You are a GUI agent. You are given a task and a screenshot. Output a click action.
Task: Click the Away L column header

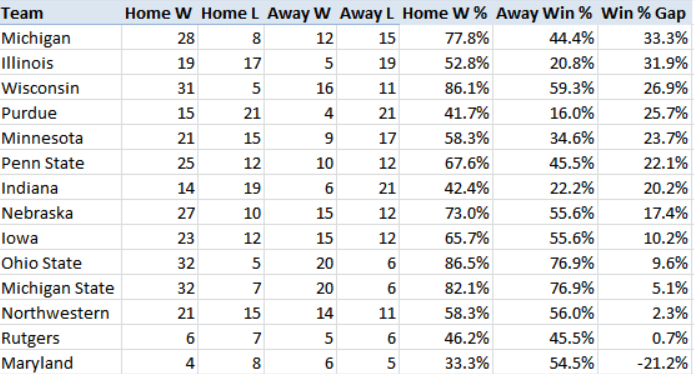(368, 13)
